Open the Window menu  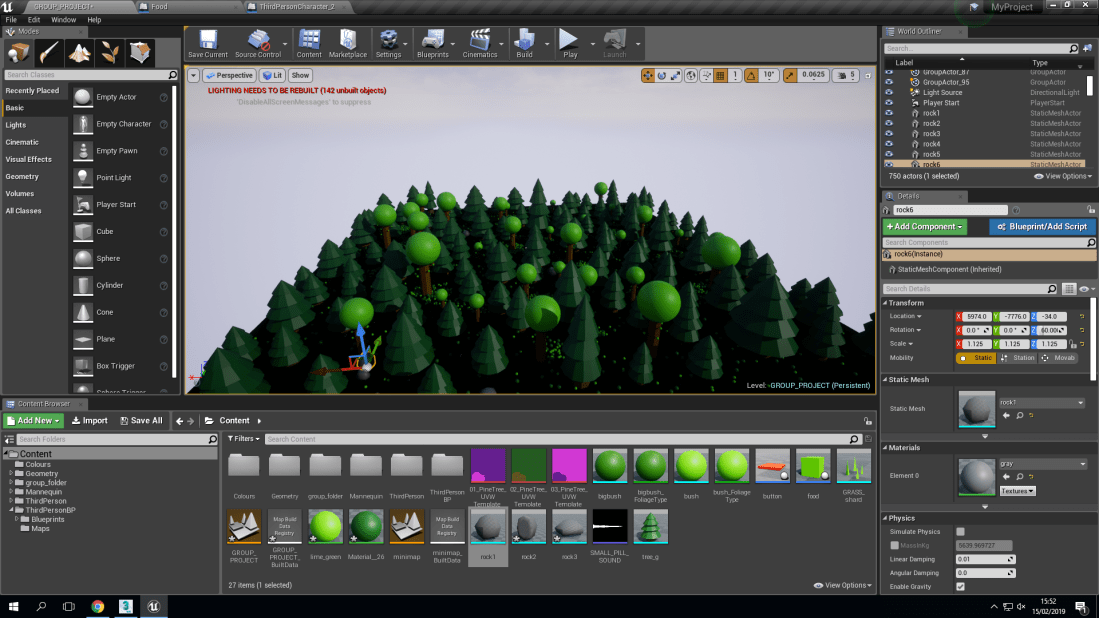[63, 19]
